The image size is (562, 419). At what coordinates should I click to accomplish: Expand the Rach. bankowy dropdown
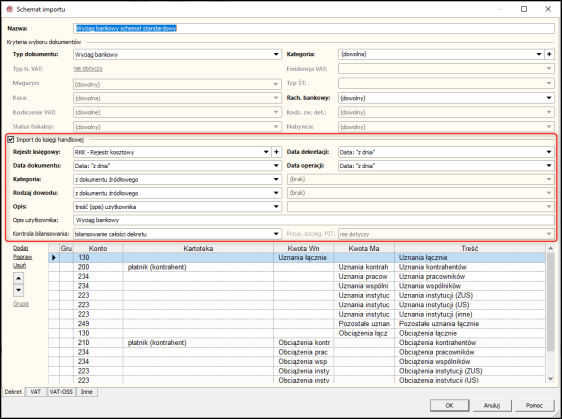click(x=549, y=98)
